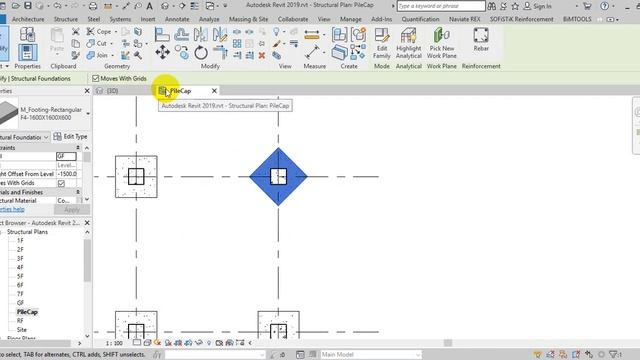Open the Massing & Site ribbon tab
Image resolution: width=640 pixels, height=360 pixels.
click(x=248, y=19)
